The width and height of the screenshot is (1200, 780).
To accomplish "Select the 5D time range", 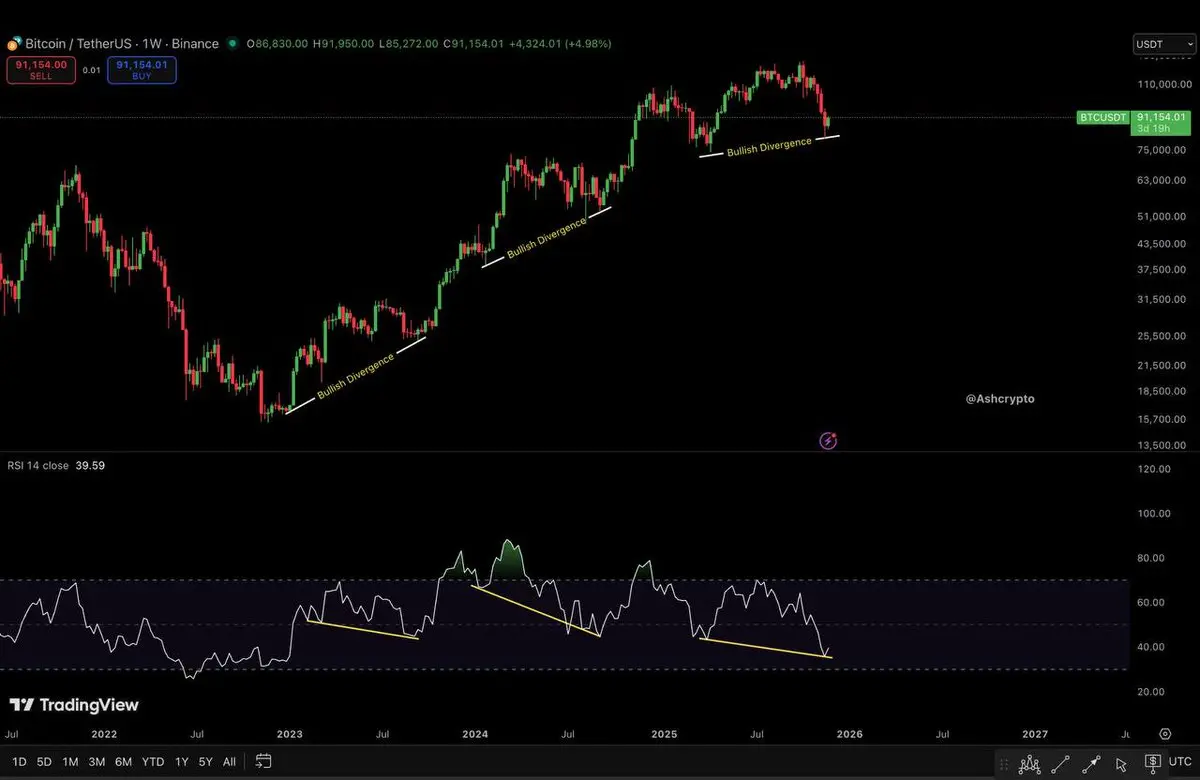I will (x=45, y=762).
